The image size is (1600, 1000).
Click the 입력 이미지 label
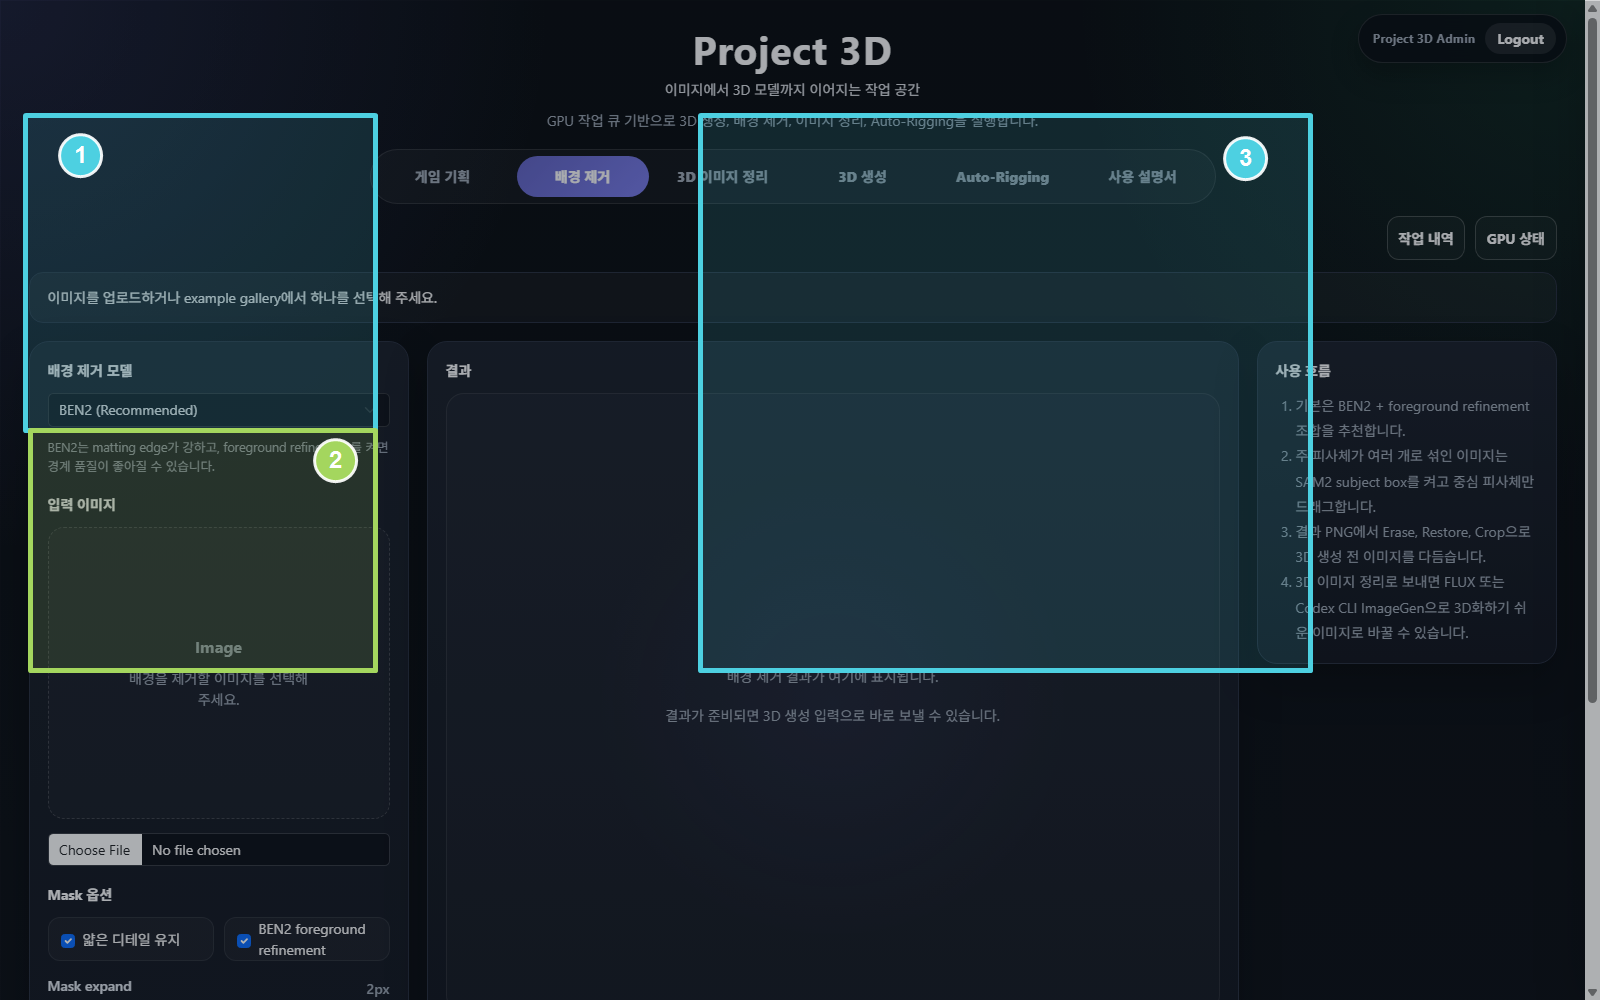[81, 504]
